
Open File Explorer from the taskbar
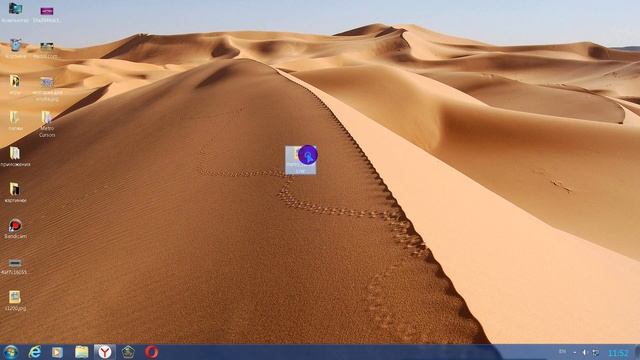click(81, 352)
